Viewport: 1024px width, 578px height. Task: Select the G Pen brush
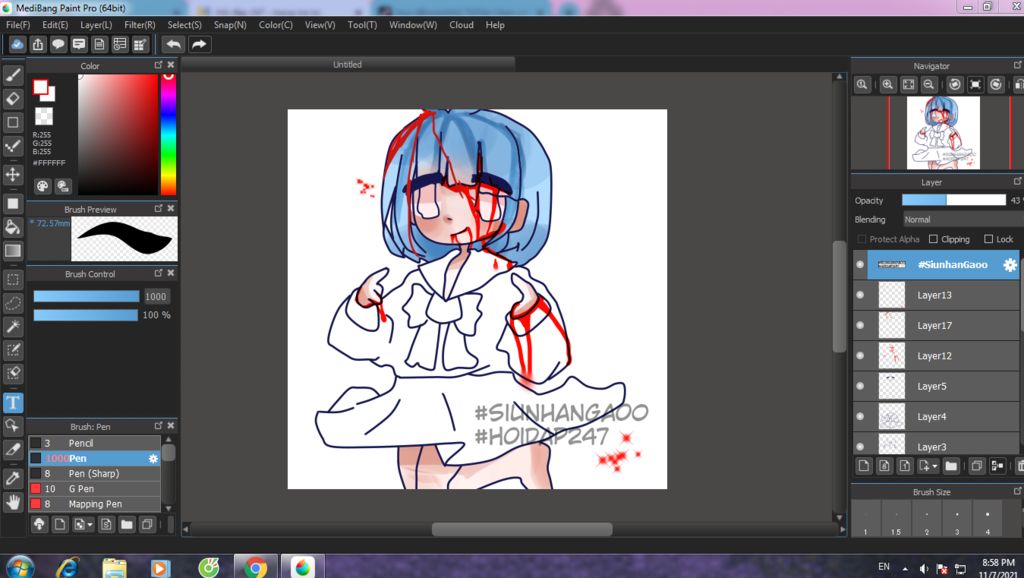tap(94, 489)
